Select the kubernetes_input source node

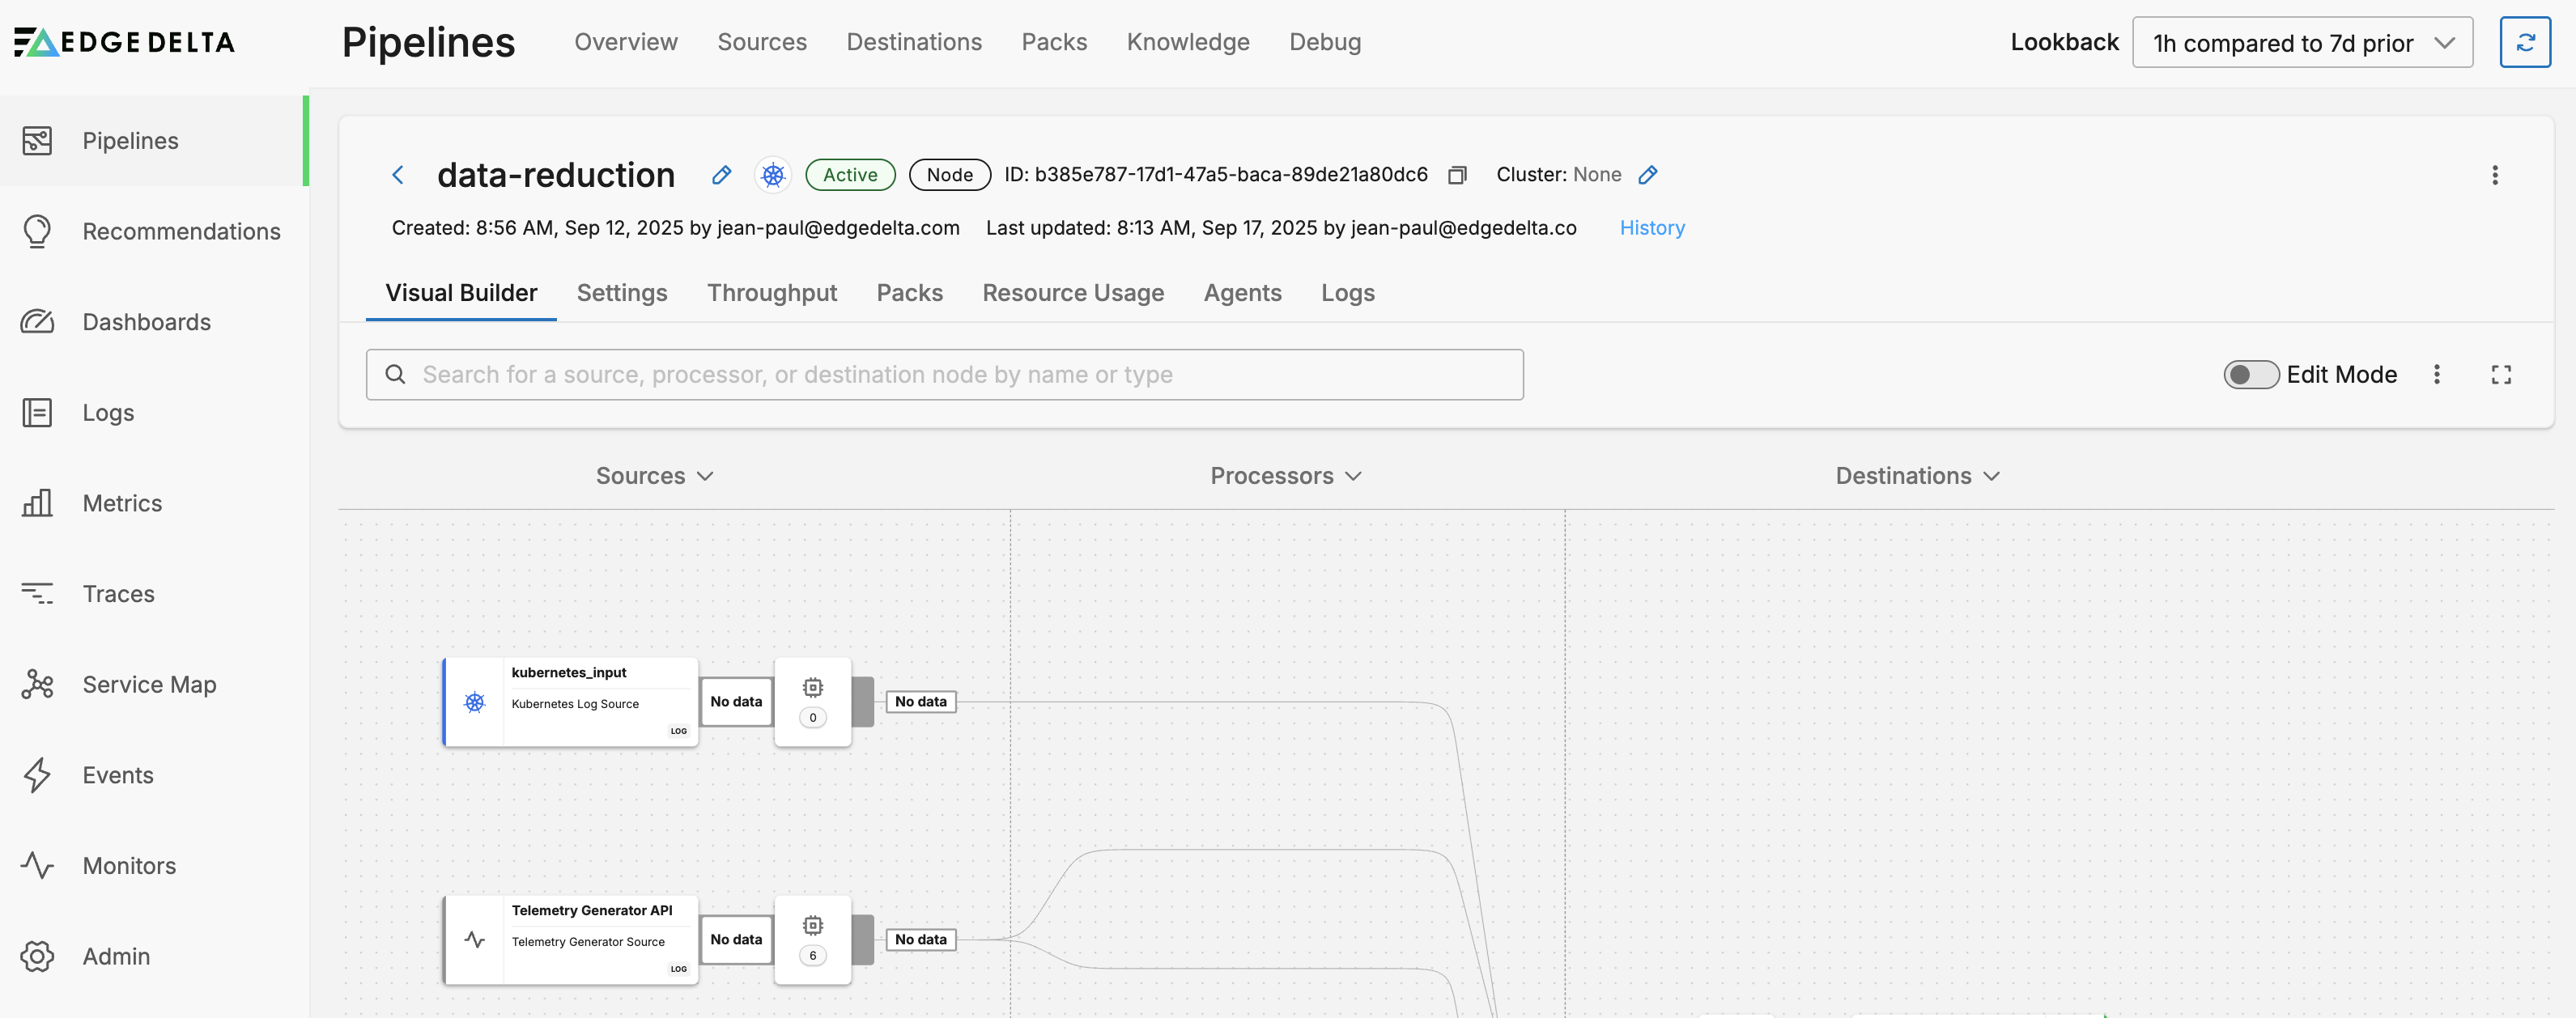[x=571, y=702]
